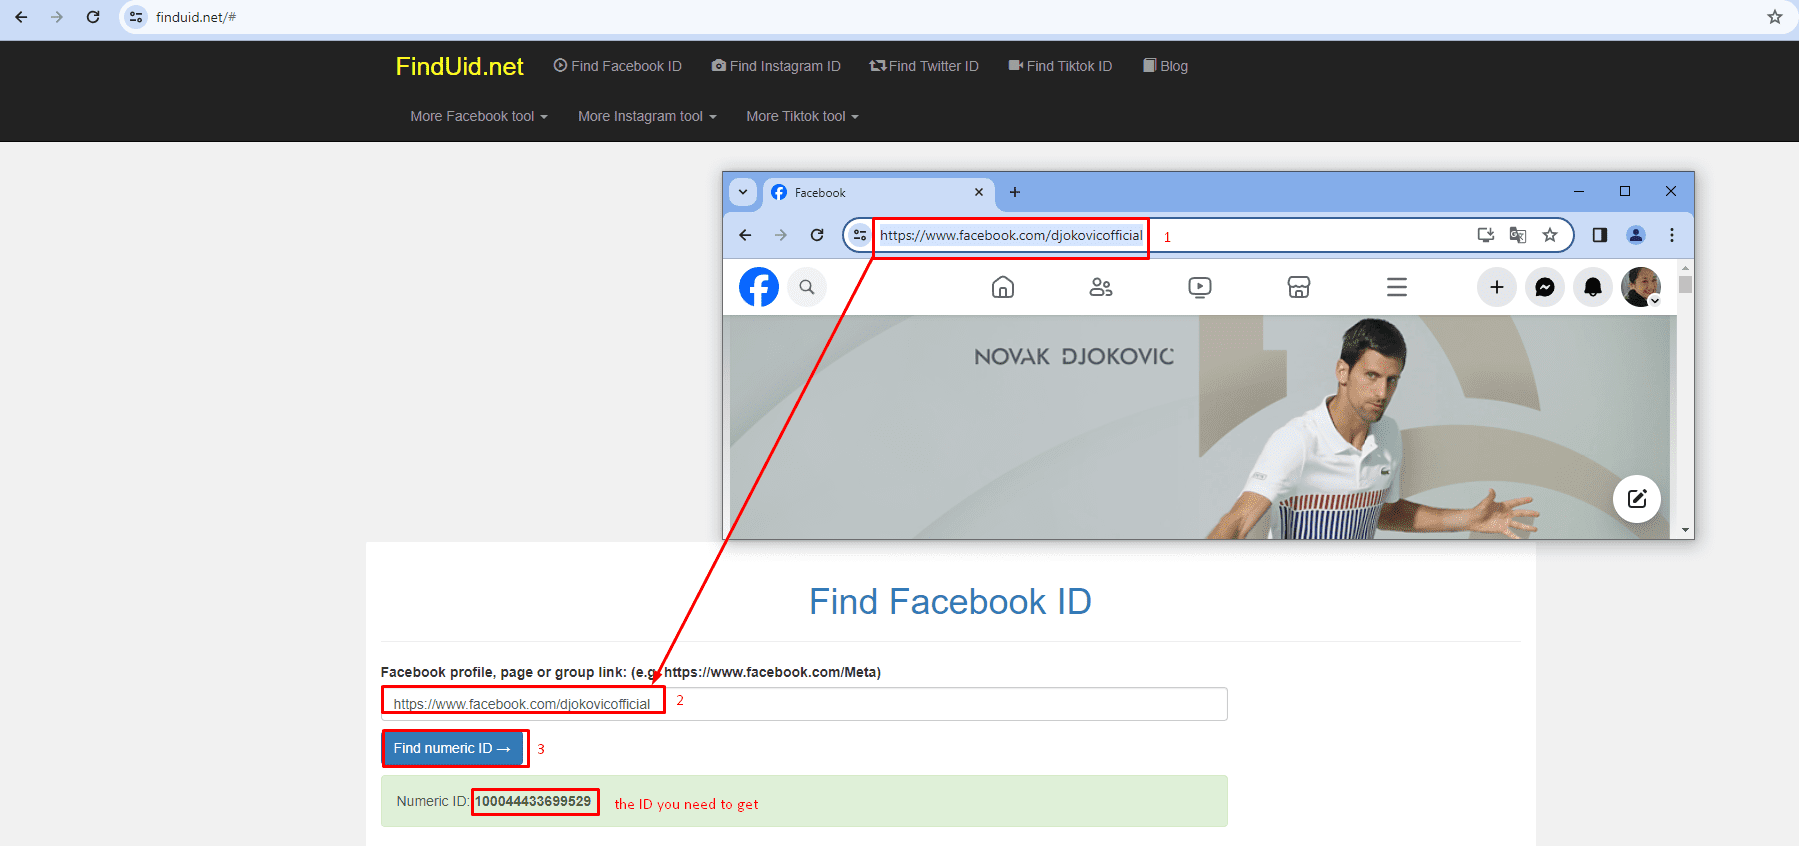
Task: Open site info icon in Facebook window address bar
Action: coord(860,235)
